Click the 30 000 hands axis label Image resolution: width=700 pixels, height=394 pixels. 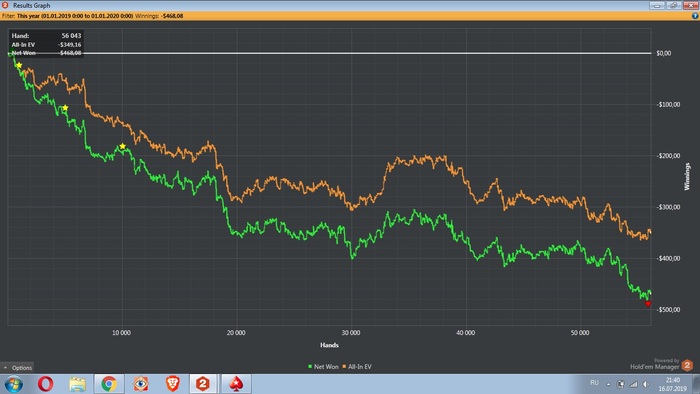click(351, 333)
